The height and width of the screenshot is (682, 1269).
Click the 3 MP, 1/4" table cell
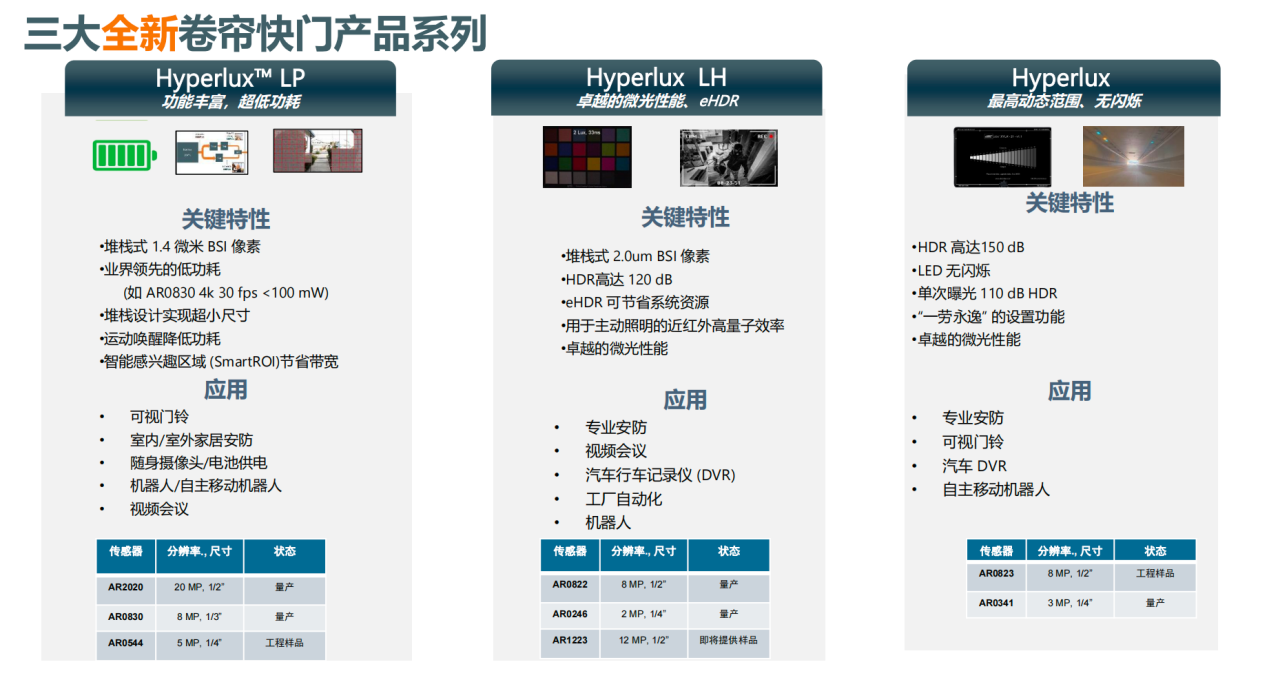coord(1070,603)
